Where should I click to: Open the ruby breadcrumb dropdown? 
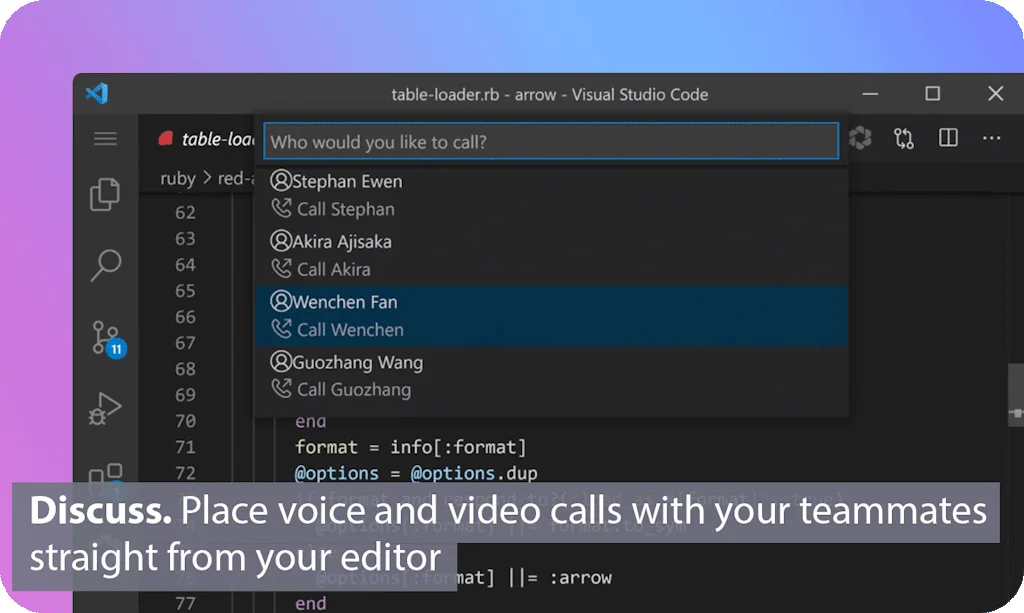tap(177, 178)
